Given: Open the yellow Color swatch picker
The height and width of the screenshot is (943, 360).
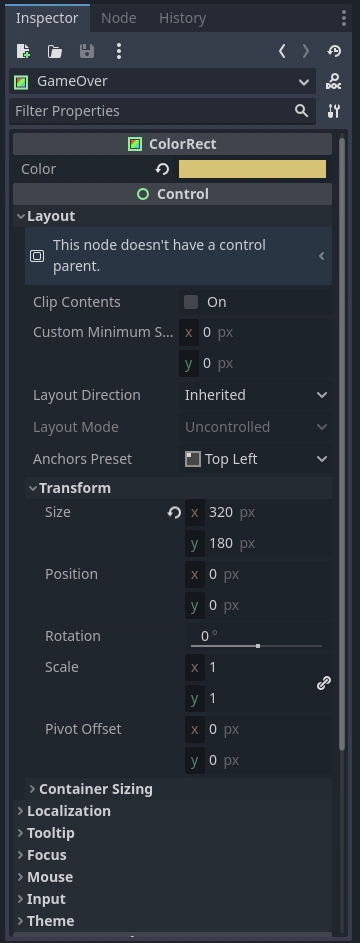Looking at the screenshot, I should pyautogui.click(x=252, y=169).
